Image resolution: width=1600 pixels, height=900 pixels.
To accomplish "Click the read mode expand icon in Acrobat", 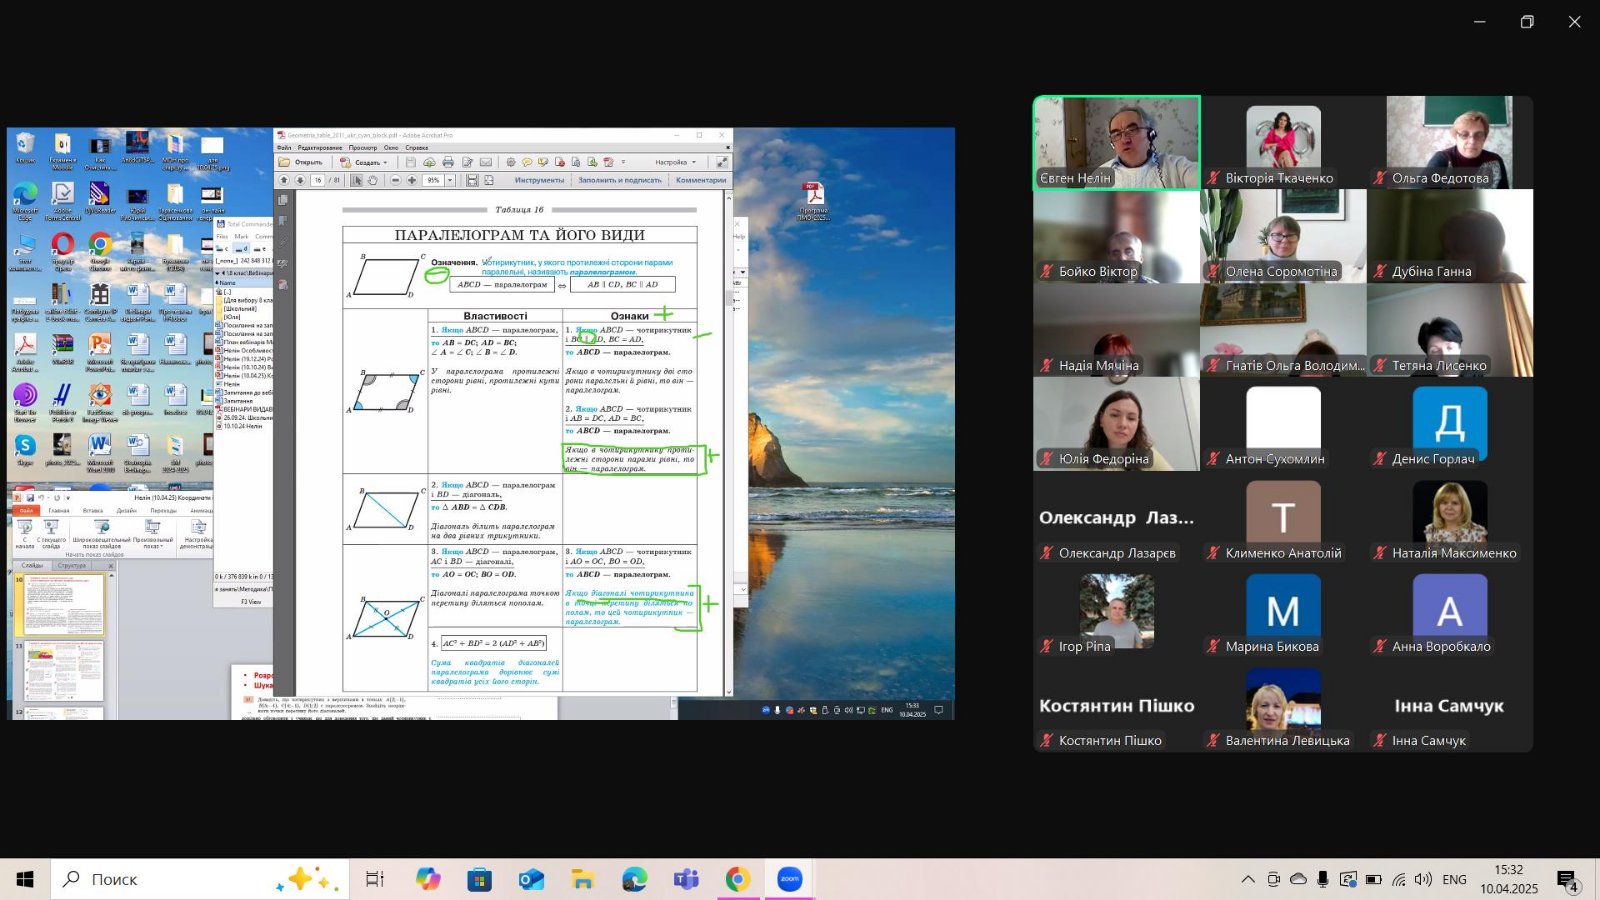I will click(722, 162).
